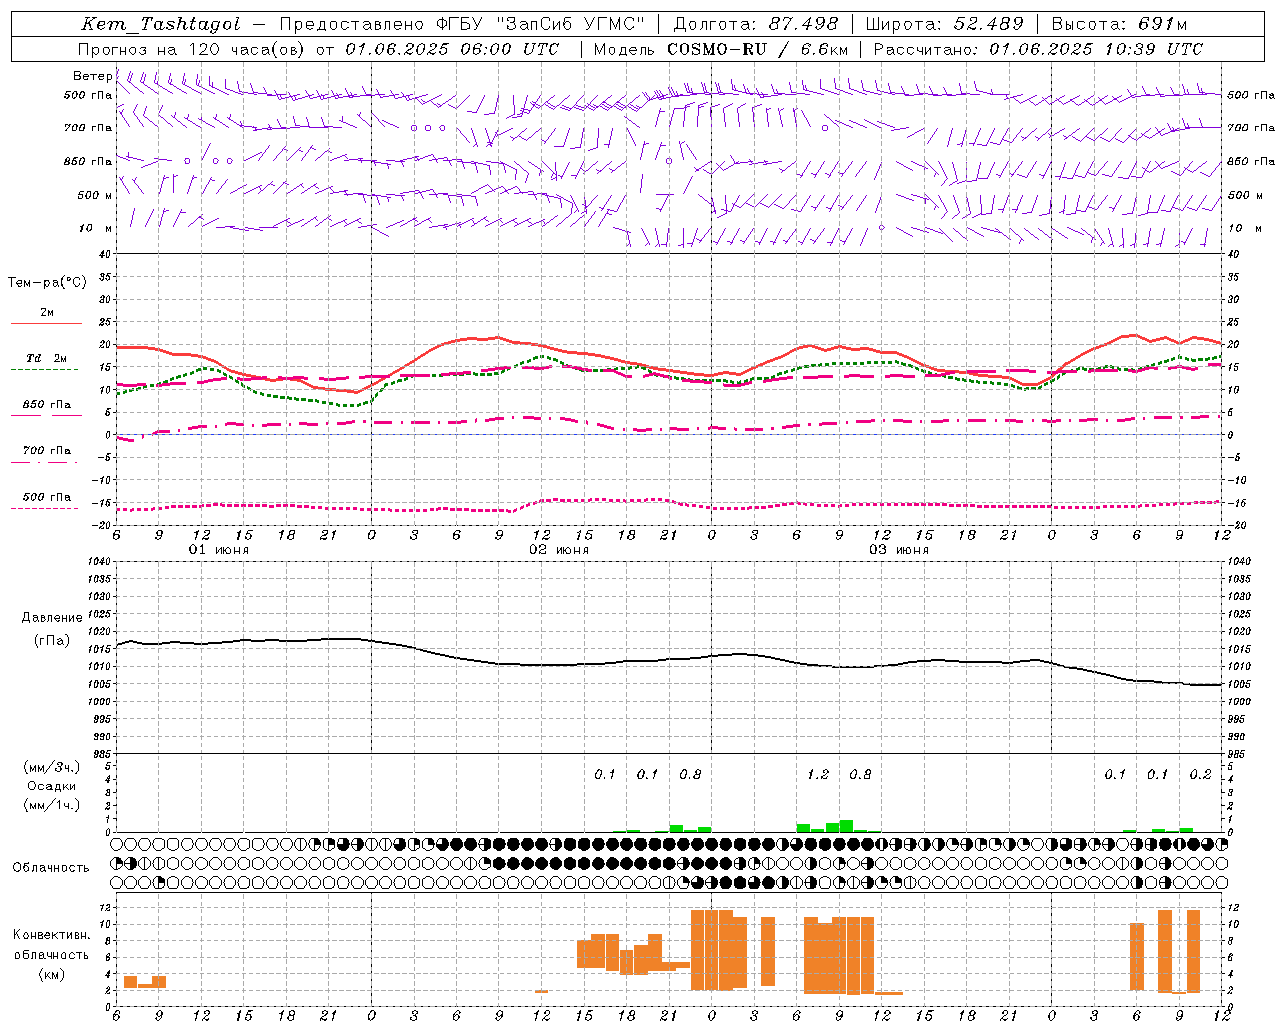The width and height of the screenshot is (1280, 1024).
Task: Click the "Тем-ра(°C)" temperature axis label
Action: [x=47, y=283]
